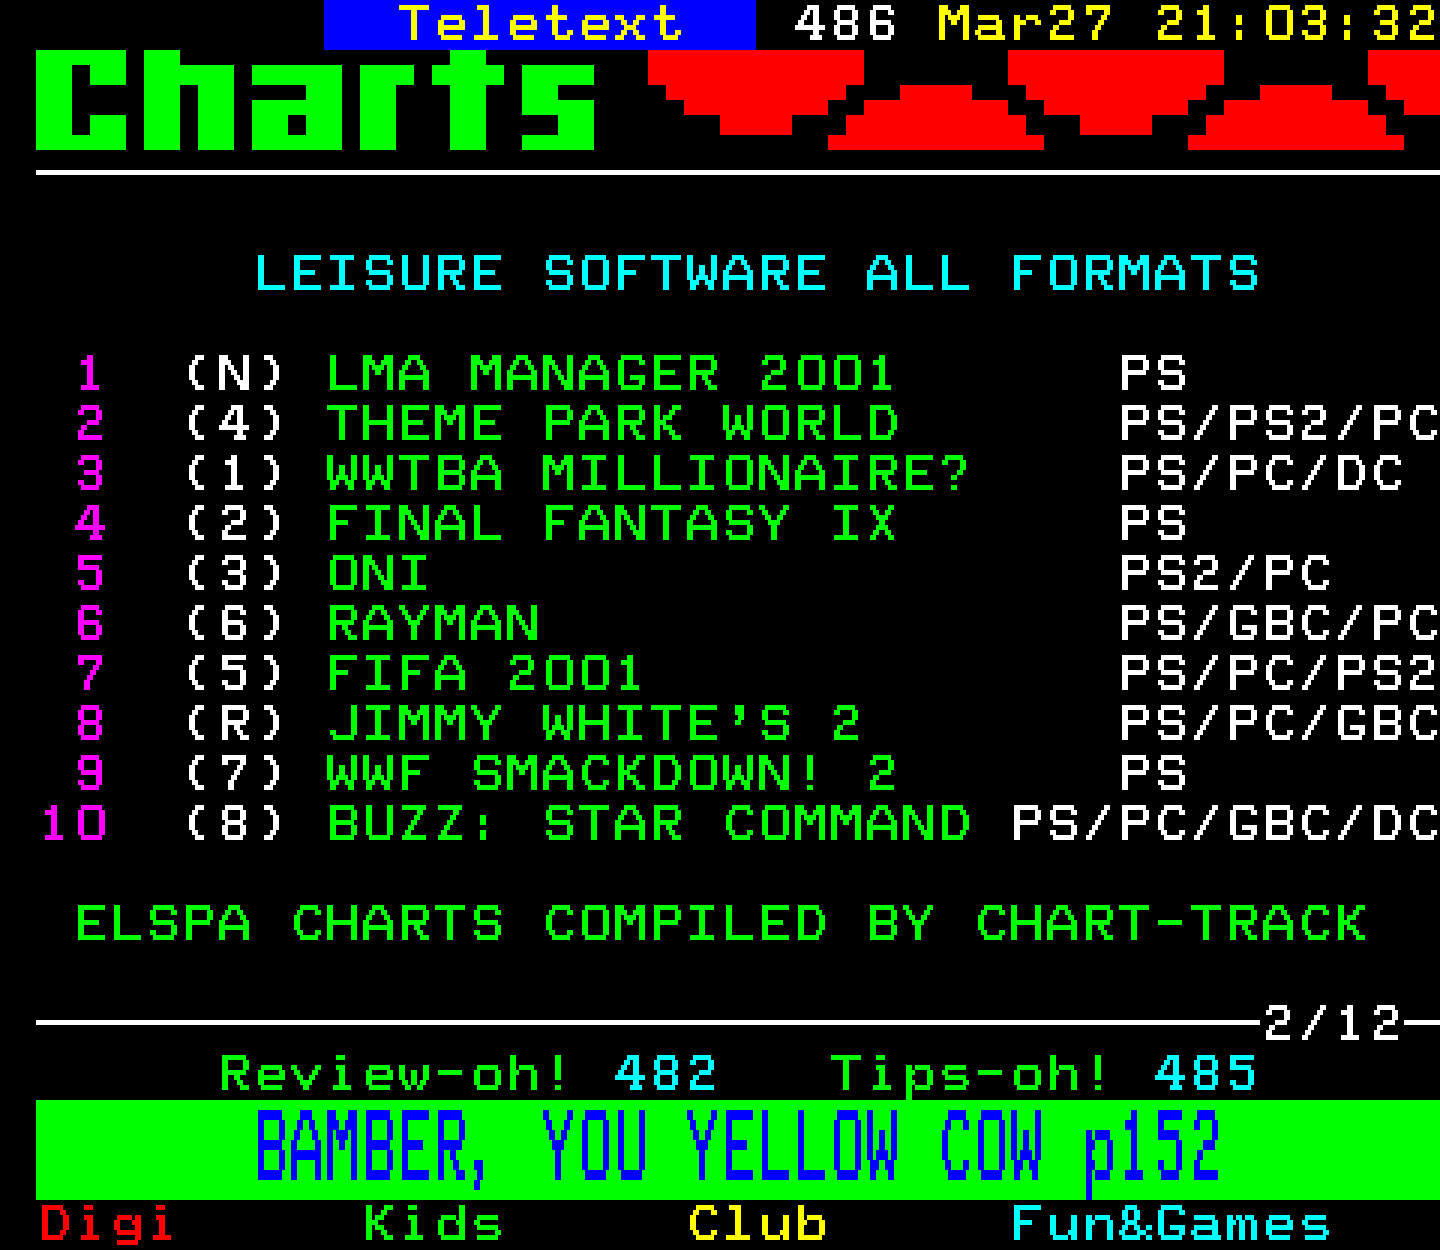Click the LEISURE SOFTWARE ALL FORMATS heading
The width and height of the screenshot is (1440, 1250).
[757, 274]
